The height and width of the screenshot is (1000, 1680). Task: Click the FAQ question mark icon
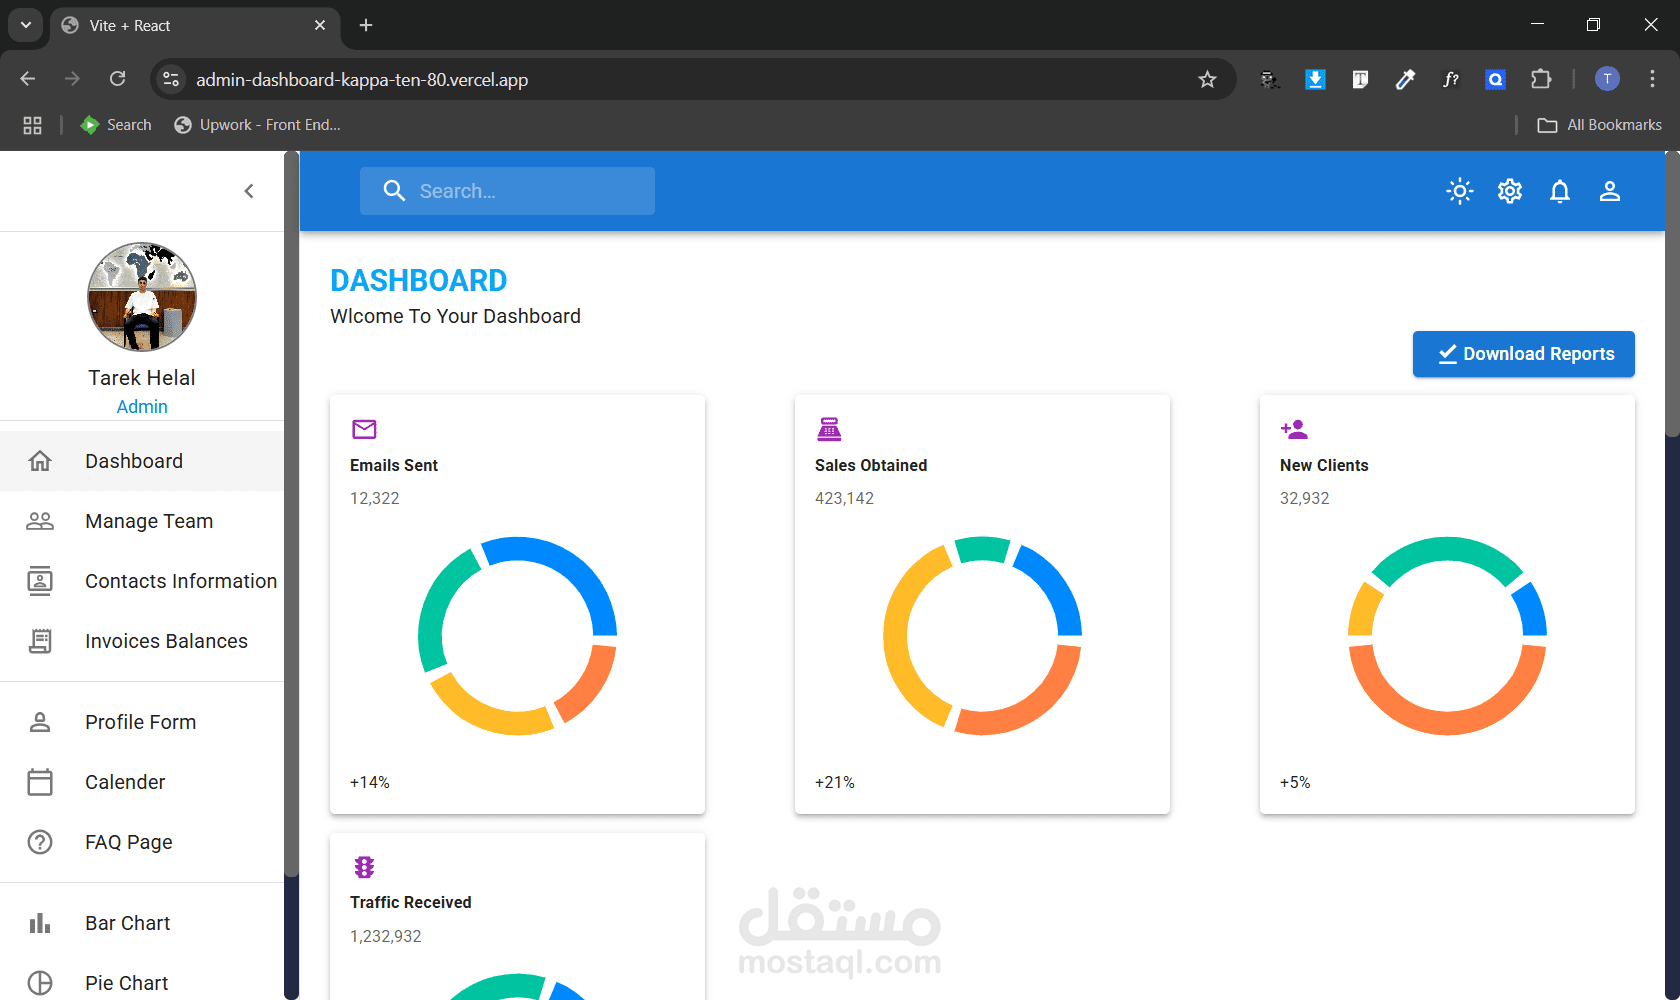coord(40,842)
